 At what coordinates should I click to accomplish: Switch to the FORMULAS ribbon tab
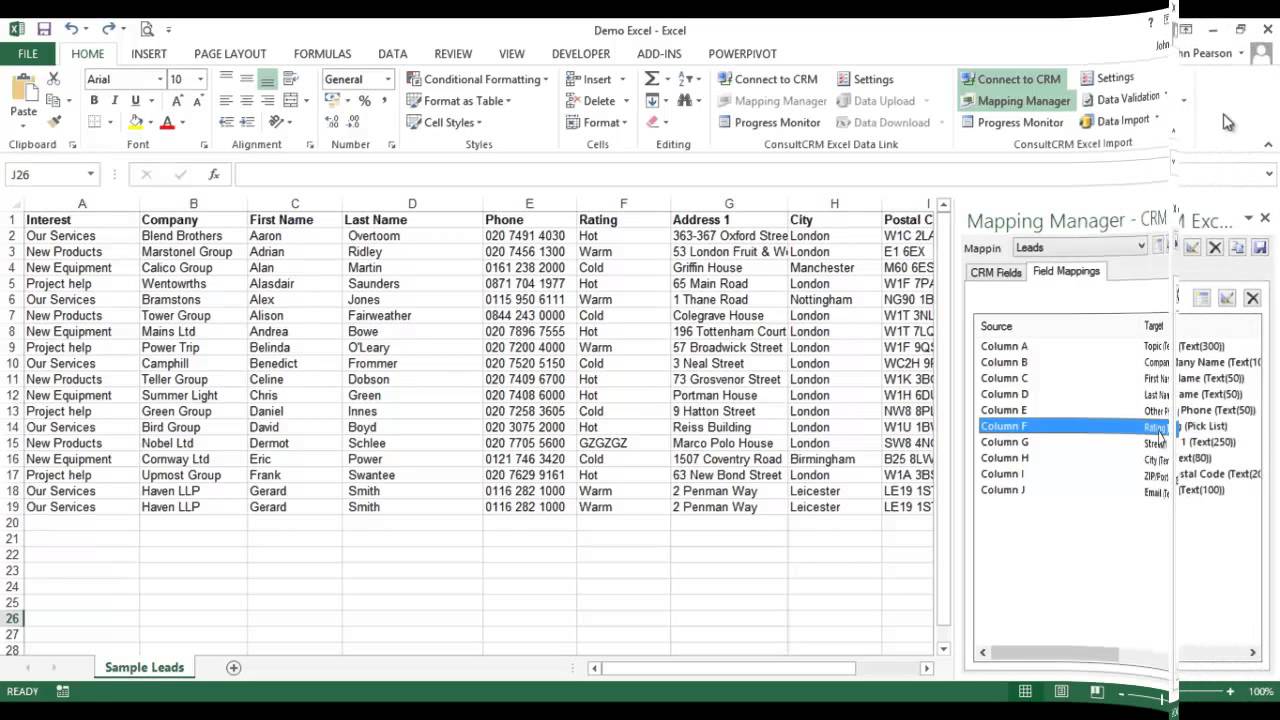pyautogui.click(x=322, y=54)
